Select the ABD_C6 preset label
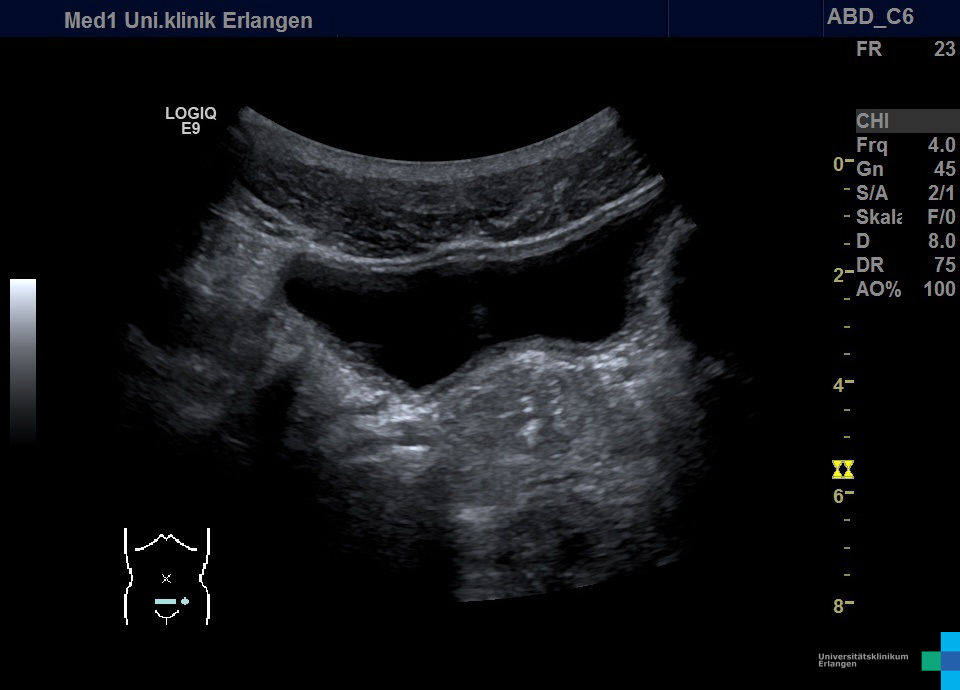The image size is (960, 690). [870, 17]
